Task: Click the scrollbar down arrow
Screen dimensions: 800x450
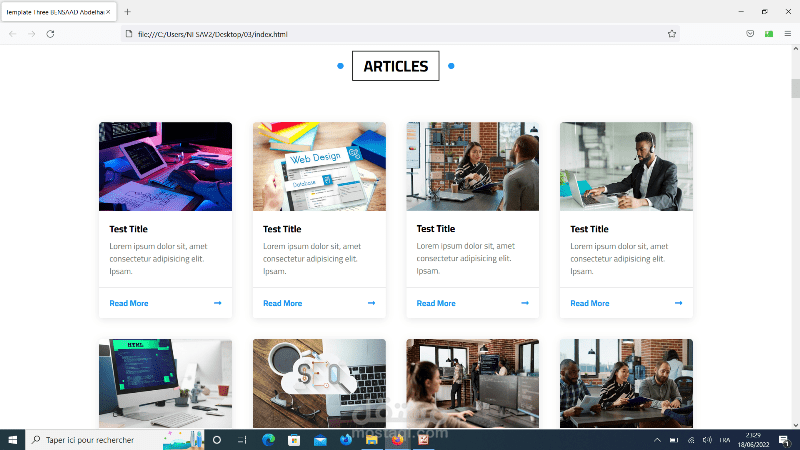Action: pyautogui.click(x=795, y=425)
